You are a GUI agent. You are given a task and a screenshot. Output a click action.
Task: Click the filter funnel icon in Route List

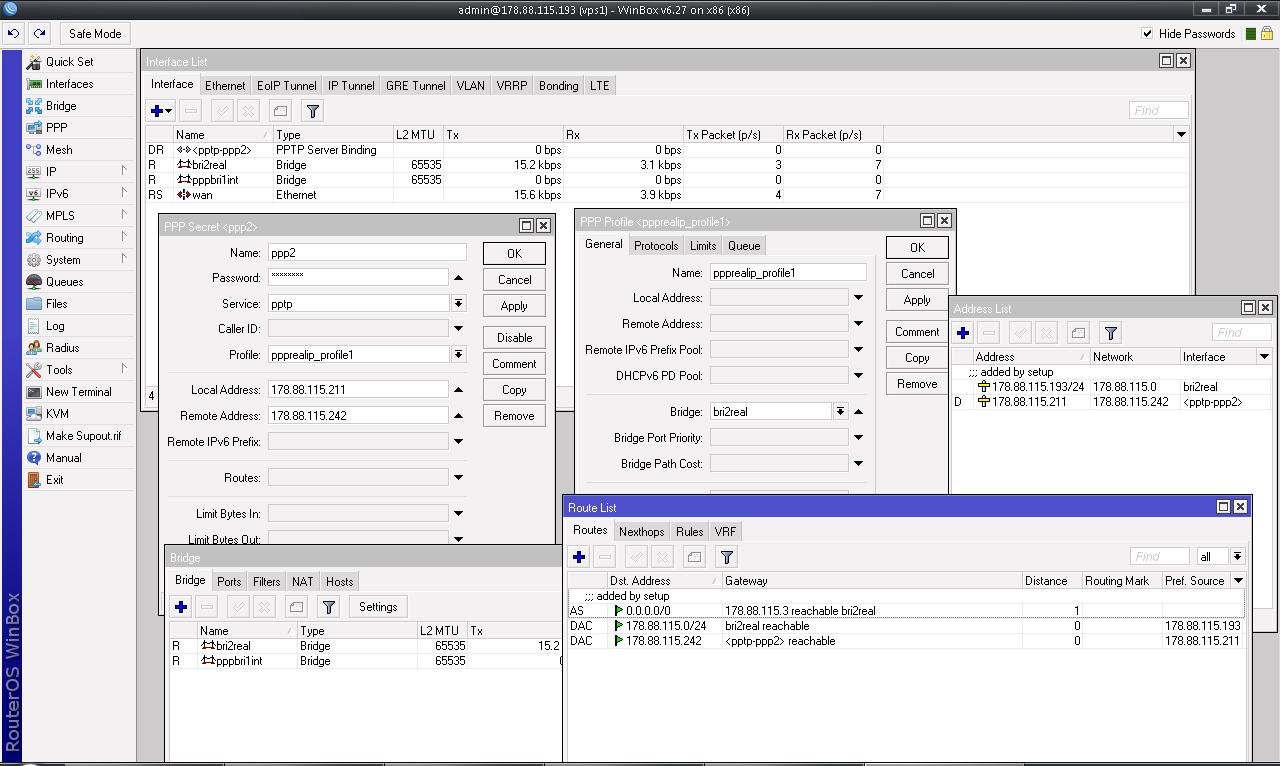click(x=726, y=557)
